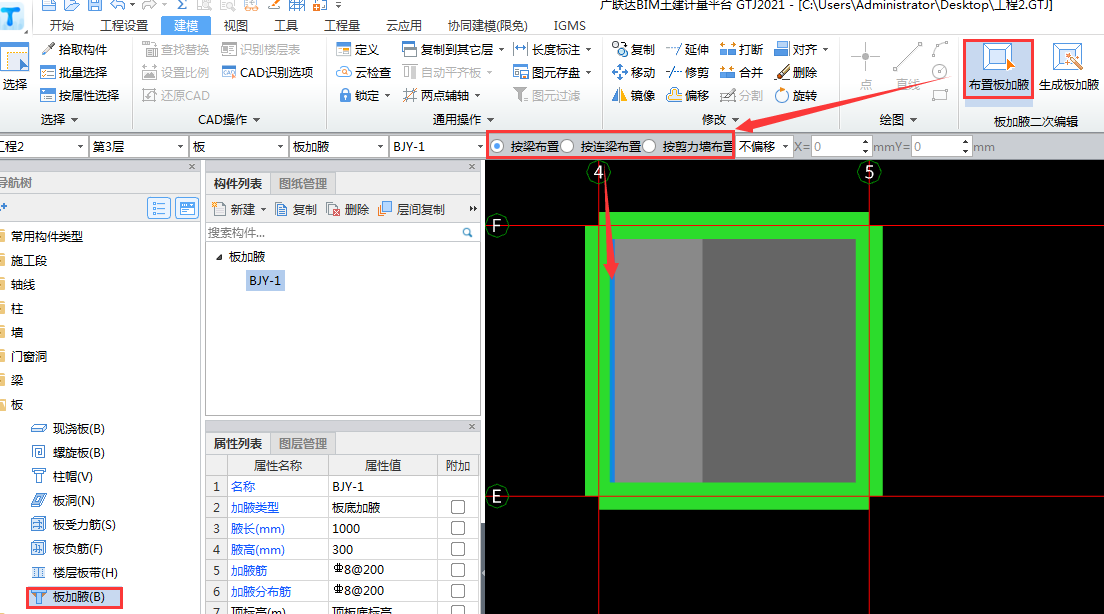Select the 旋转 rotate tool
The image size is (1104, 614).
tap(796, 95)
